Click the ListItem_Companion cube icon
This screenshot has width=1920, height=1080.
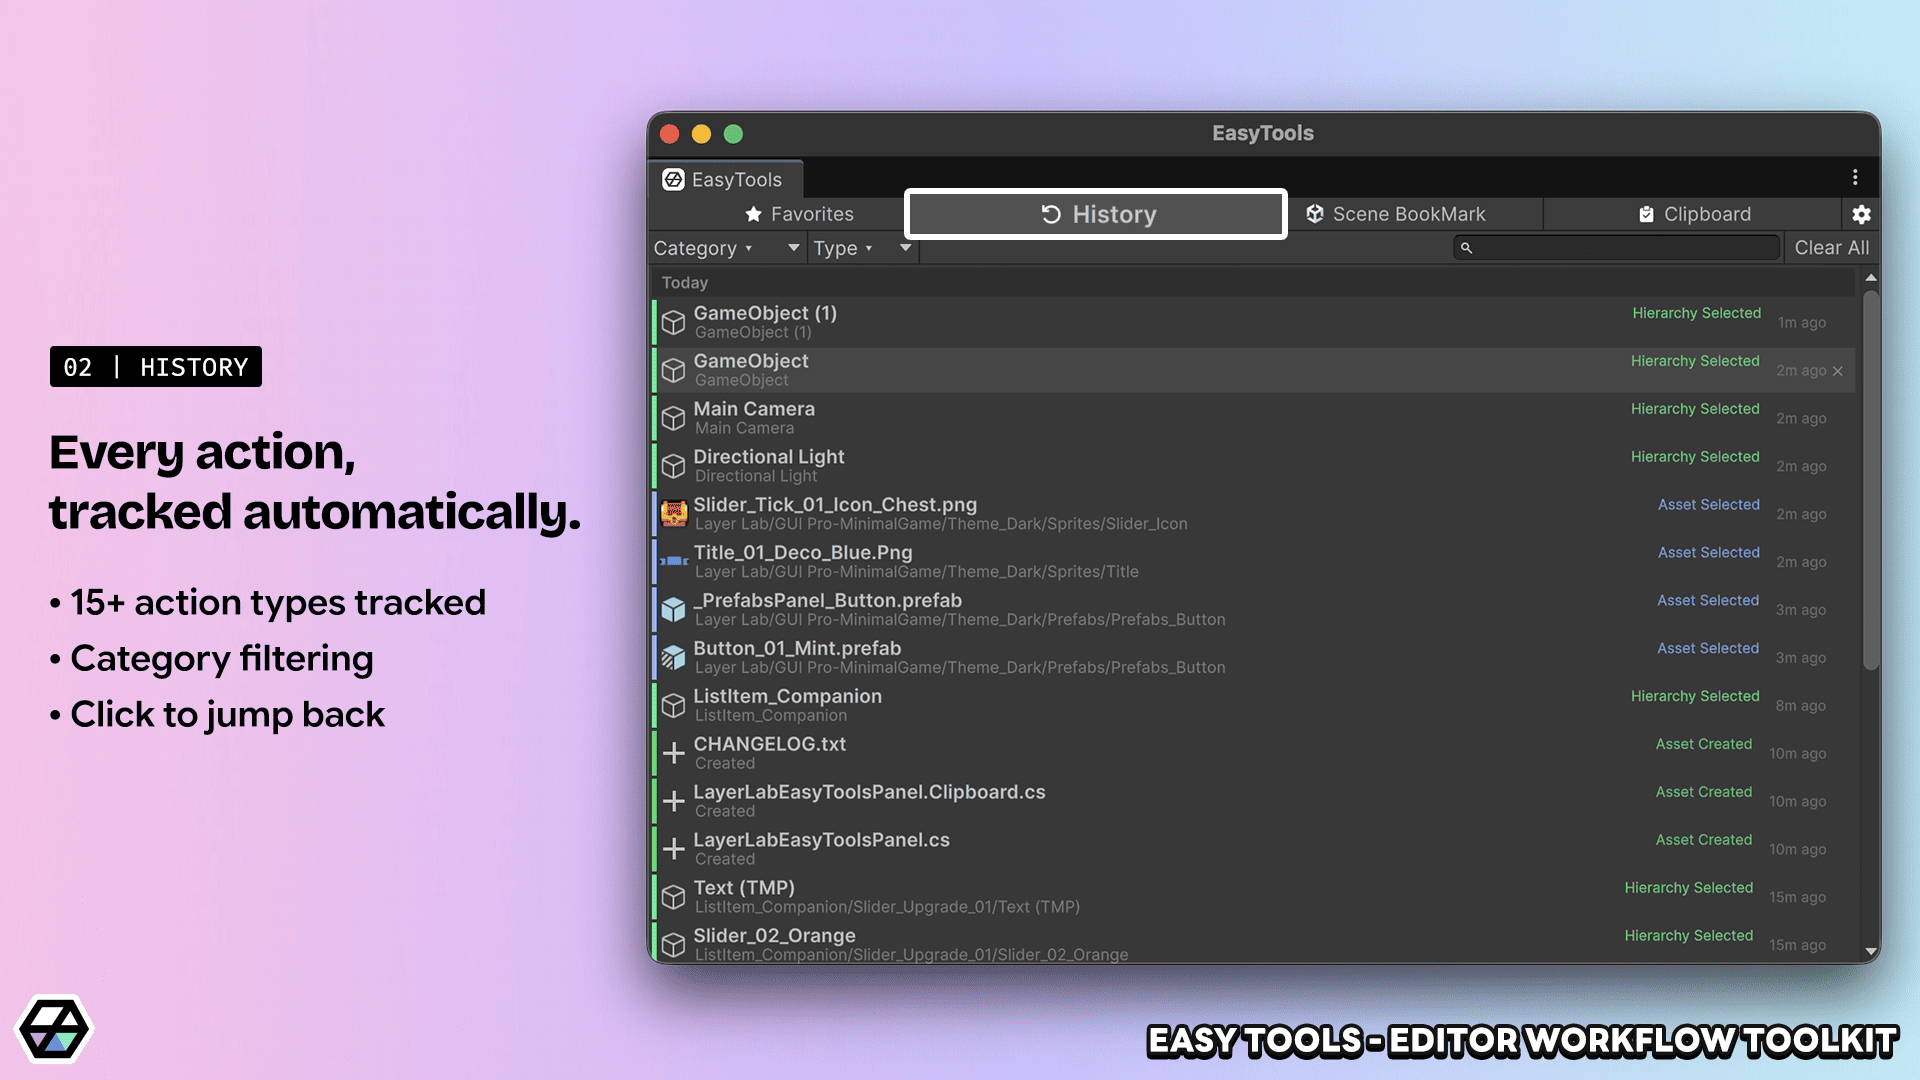674,706
